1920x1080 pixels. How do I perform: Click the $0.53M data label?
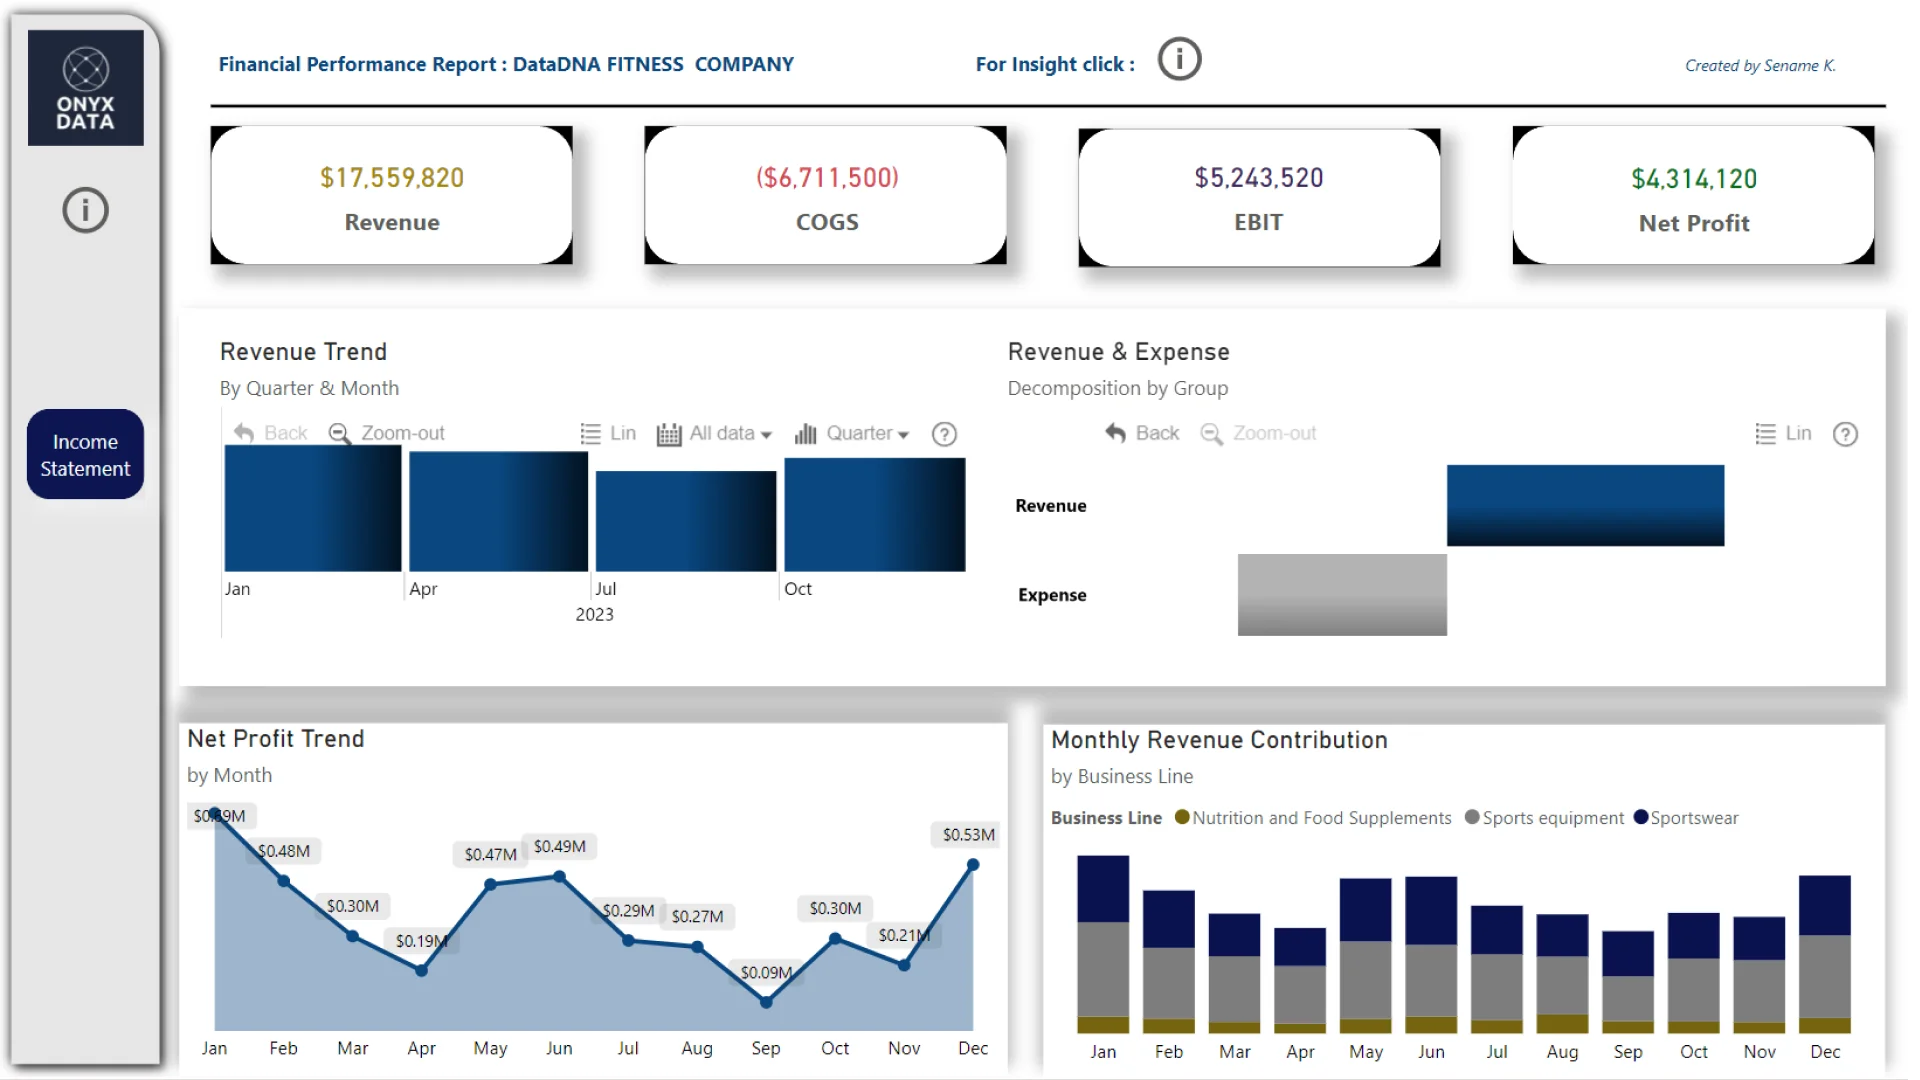[968, 834]
